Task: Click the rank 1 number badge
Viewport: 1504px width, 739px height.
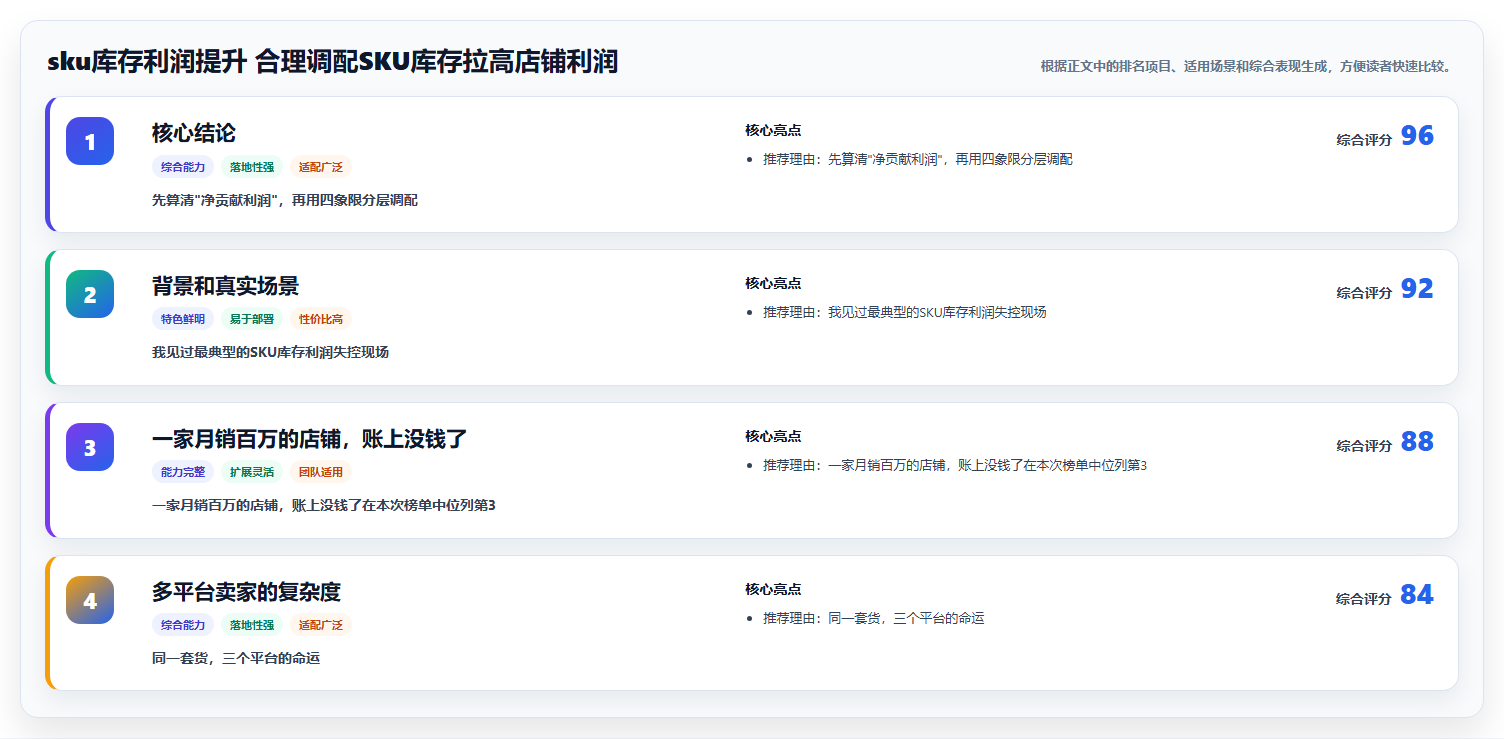Action: click(90, 141)
